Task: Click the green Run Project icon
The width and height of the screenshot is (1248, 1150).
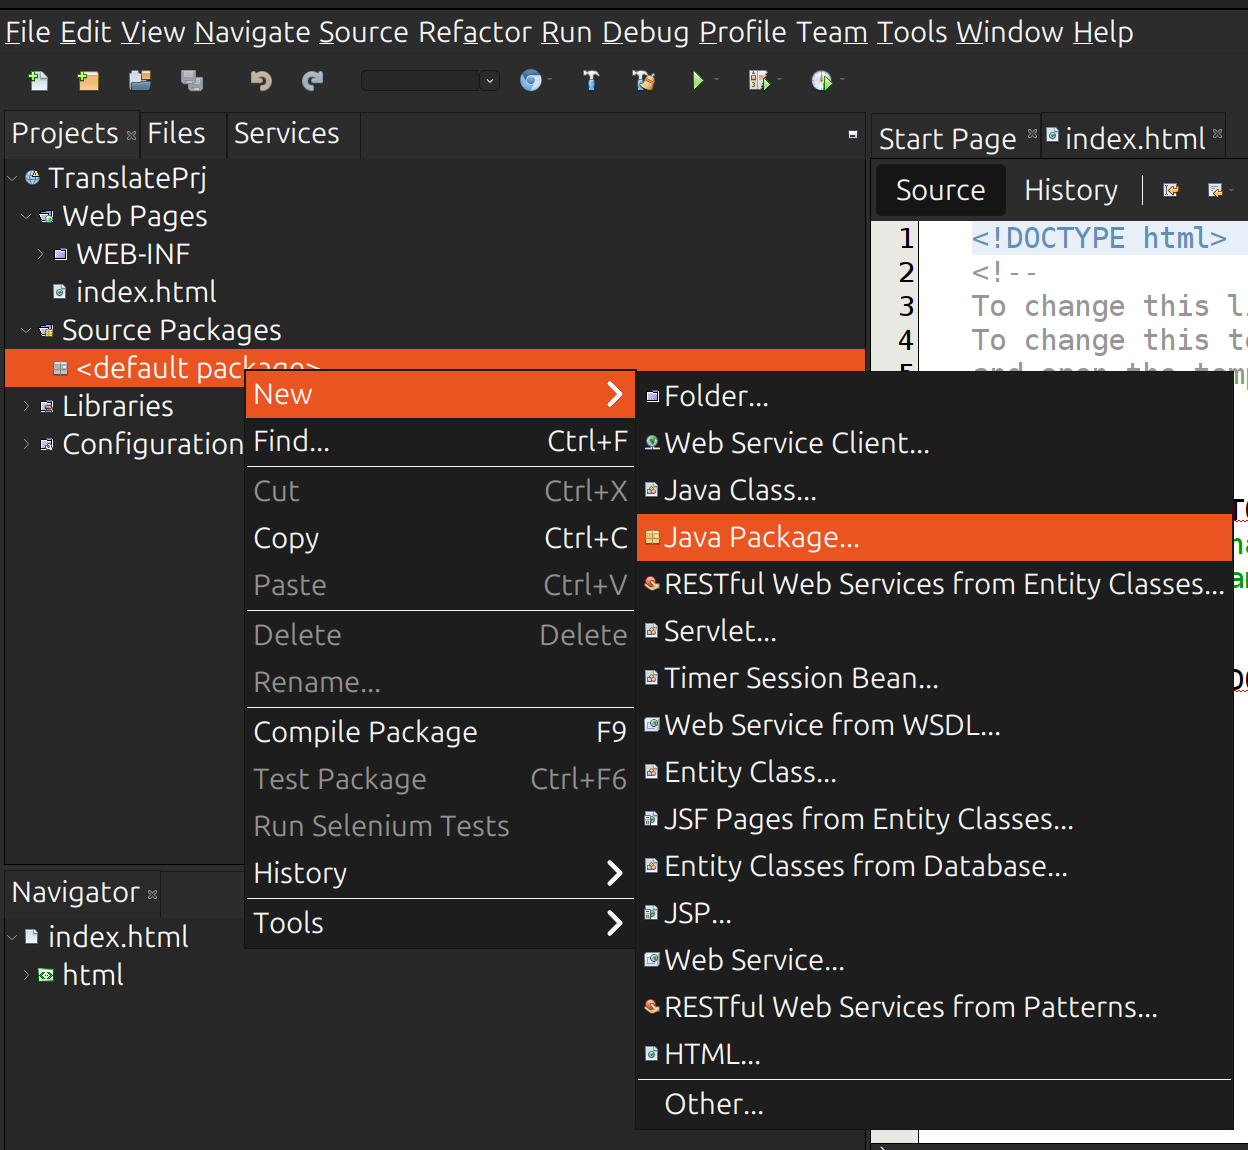Action: pyautogui.click(x=698, y=81)
